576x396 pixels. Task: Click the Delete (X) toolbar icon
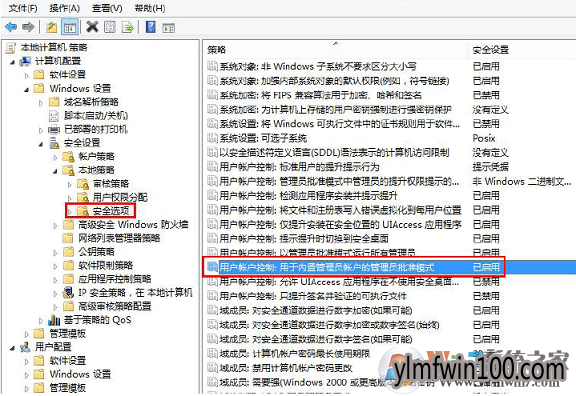[x=92, y=27]
